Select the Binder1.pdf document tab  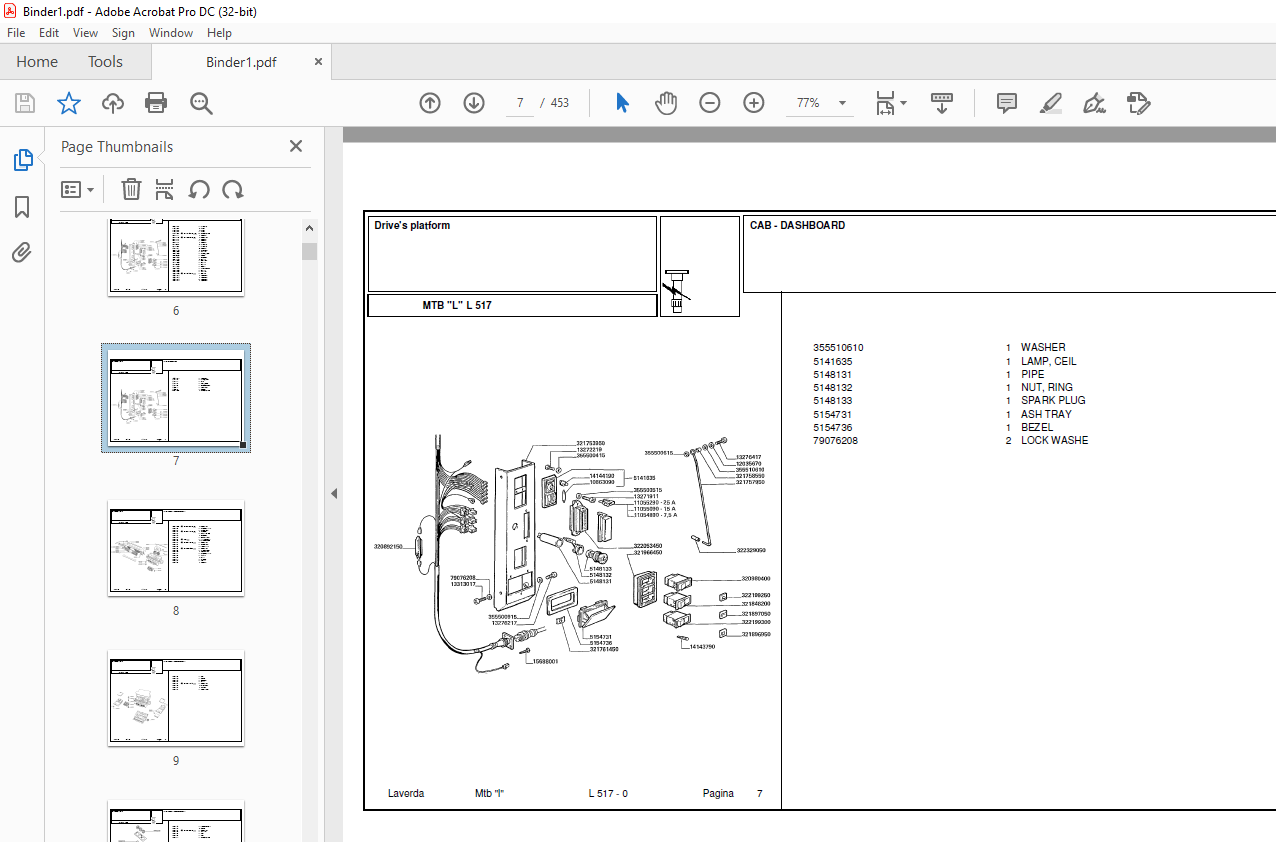coord(241,62)
